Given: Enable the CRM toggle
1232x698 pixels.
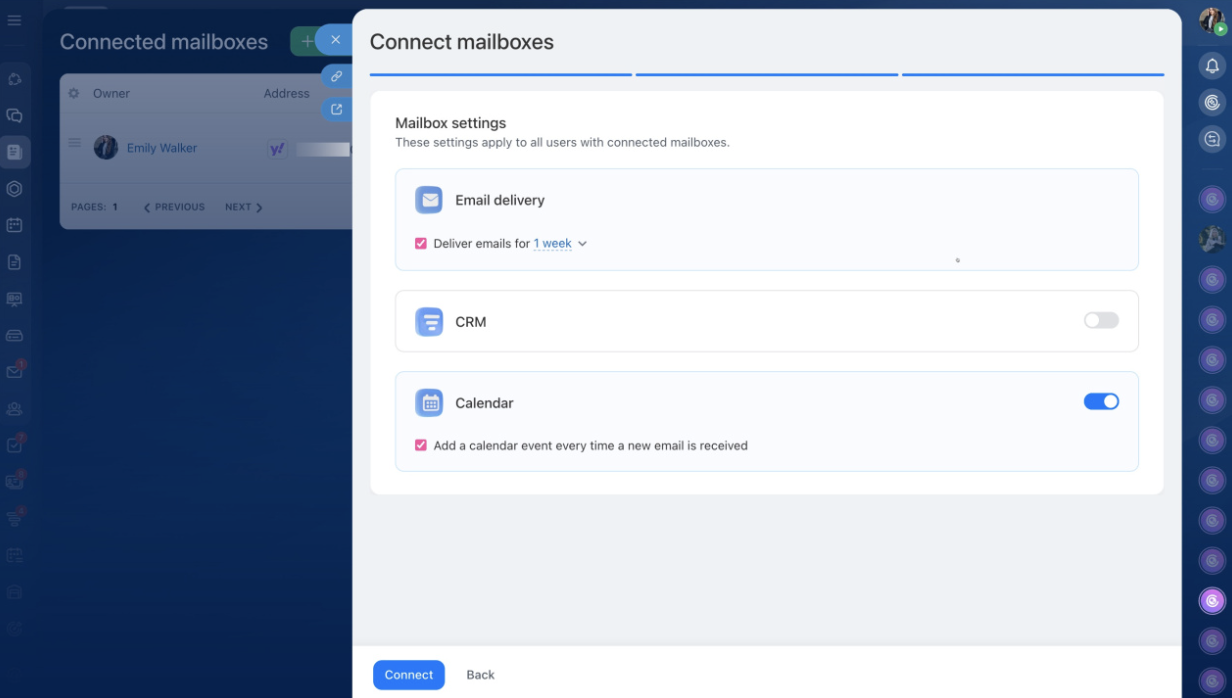Looking at the screenshot, I should pos(1100,320).
